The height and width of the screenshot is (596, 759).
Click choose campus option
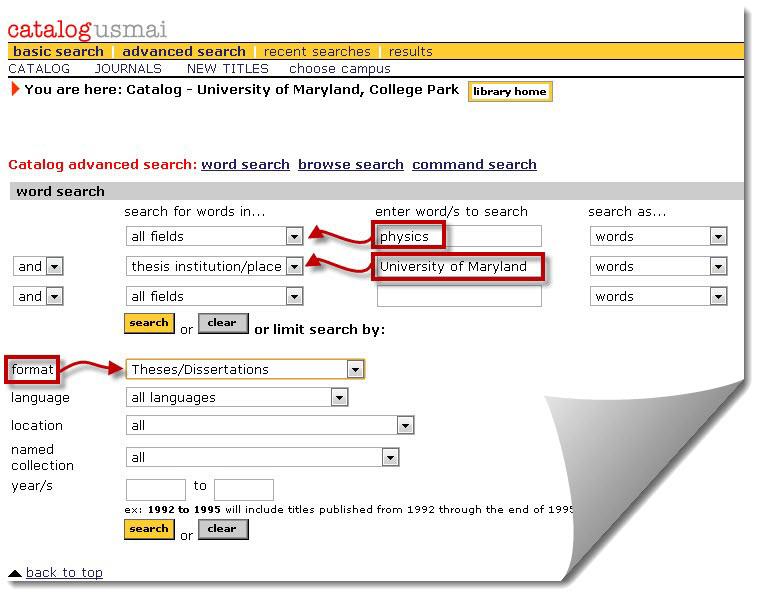click(340, 69)
